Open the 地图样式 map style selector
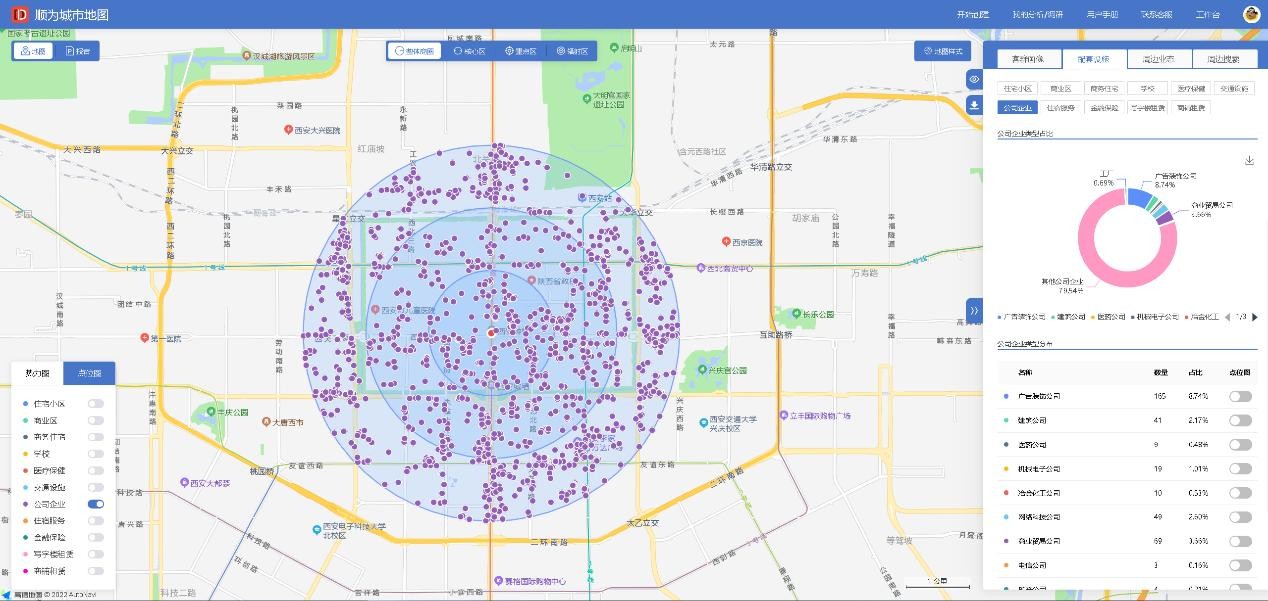This screenshot has height=601, width=1268. pyautogui.click(x=942, y=51)
